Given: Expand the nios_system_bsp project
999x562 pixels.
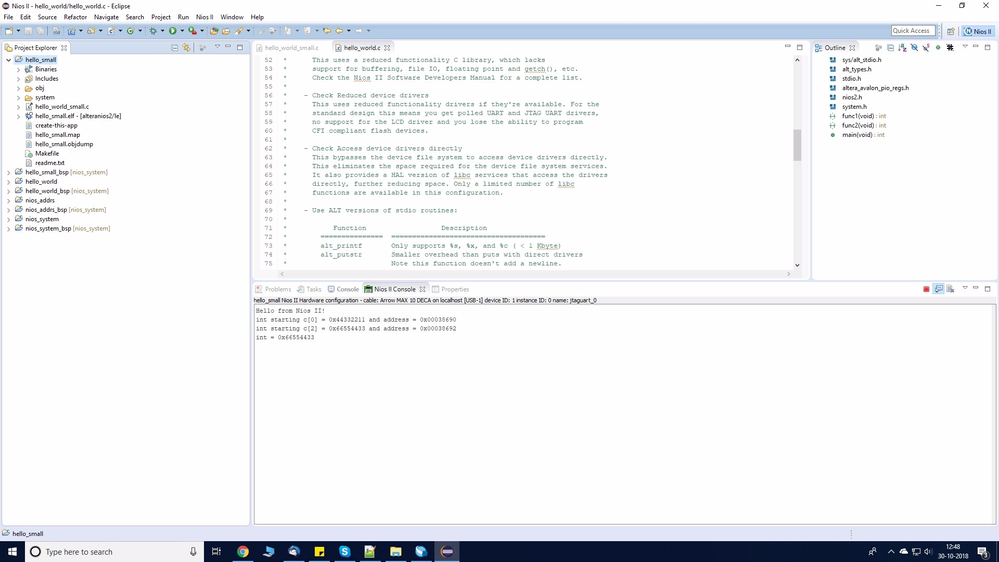Looking at the screenshot, I should click(8, 229).
